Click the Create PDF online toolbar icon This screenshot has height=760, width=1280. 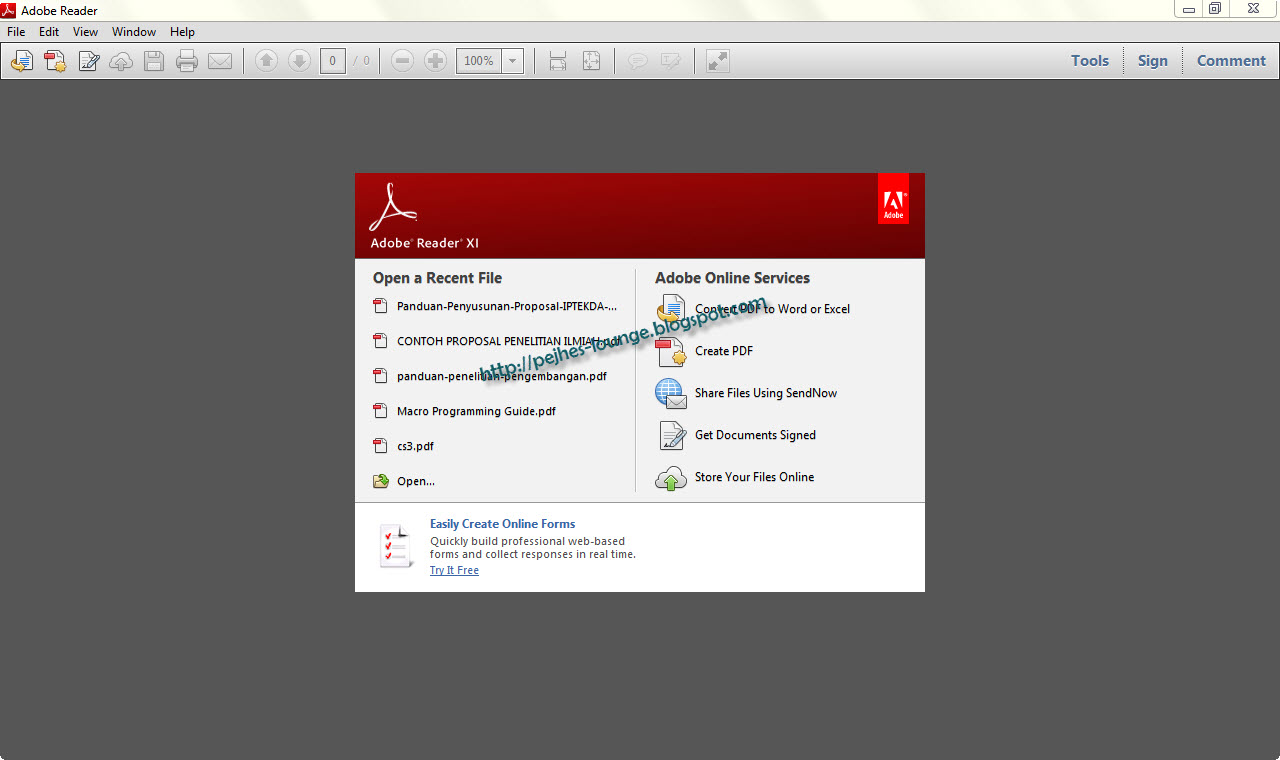click(55, 61)
